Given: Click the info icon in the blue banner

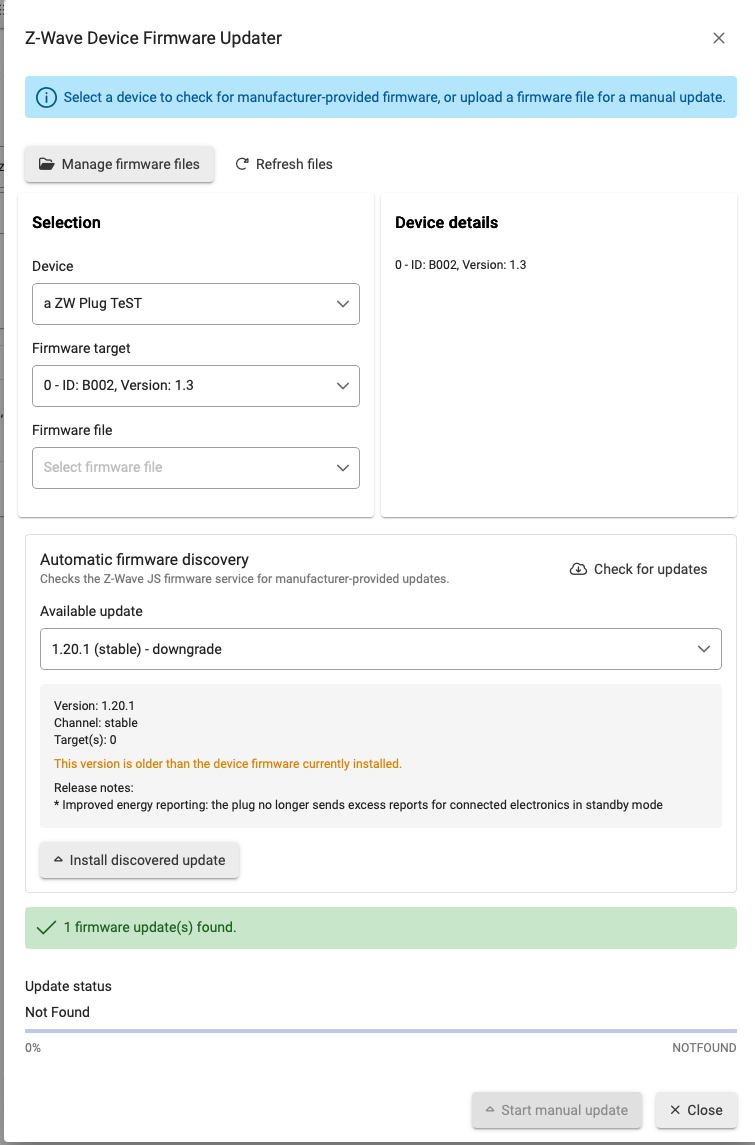Looking at the screenshot, I should 46,97.
